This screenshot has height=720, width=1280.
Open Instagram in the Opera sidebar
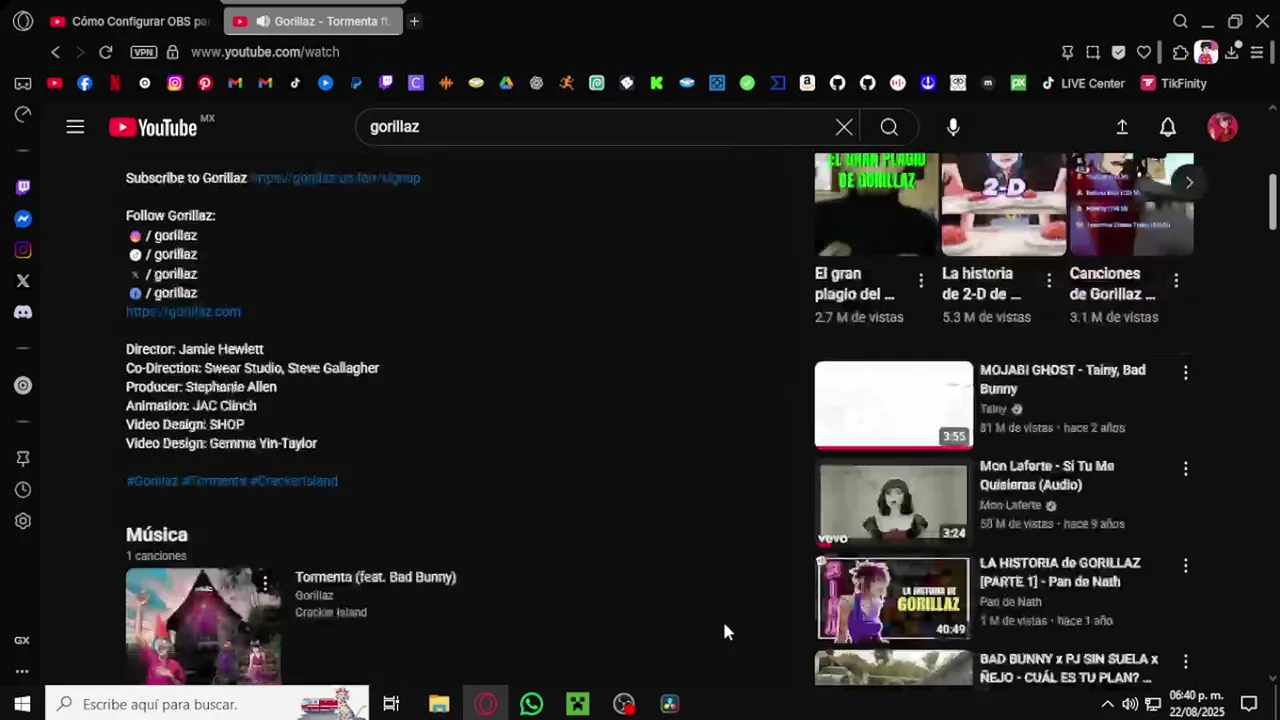point(23,250)
